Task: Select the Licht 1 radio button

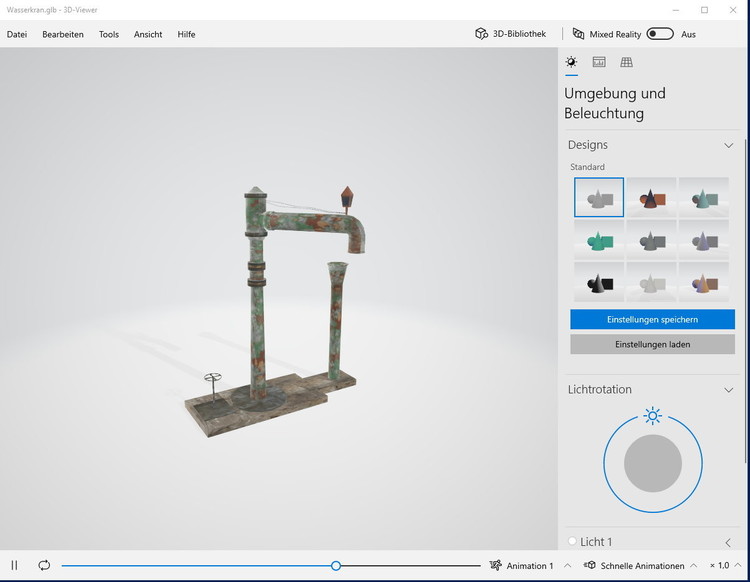Action: point(572,541)
